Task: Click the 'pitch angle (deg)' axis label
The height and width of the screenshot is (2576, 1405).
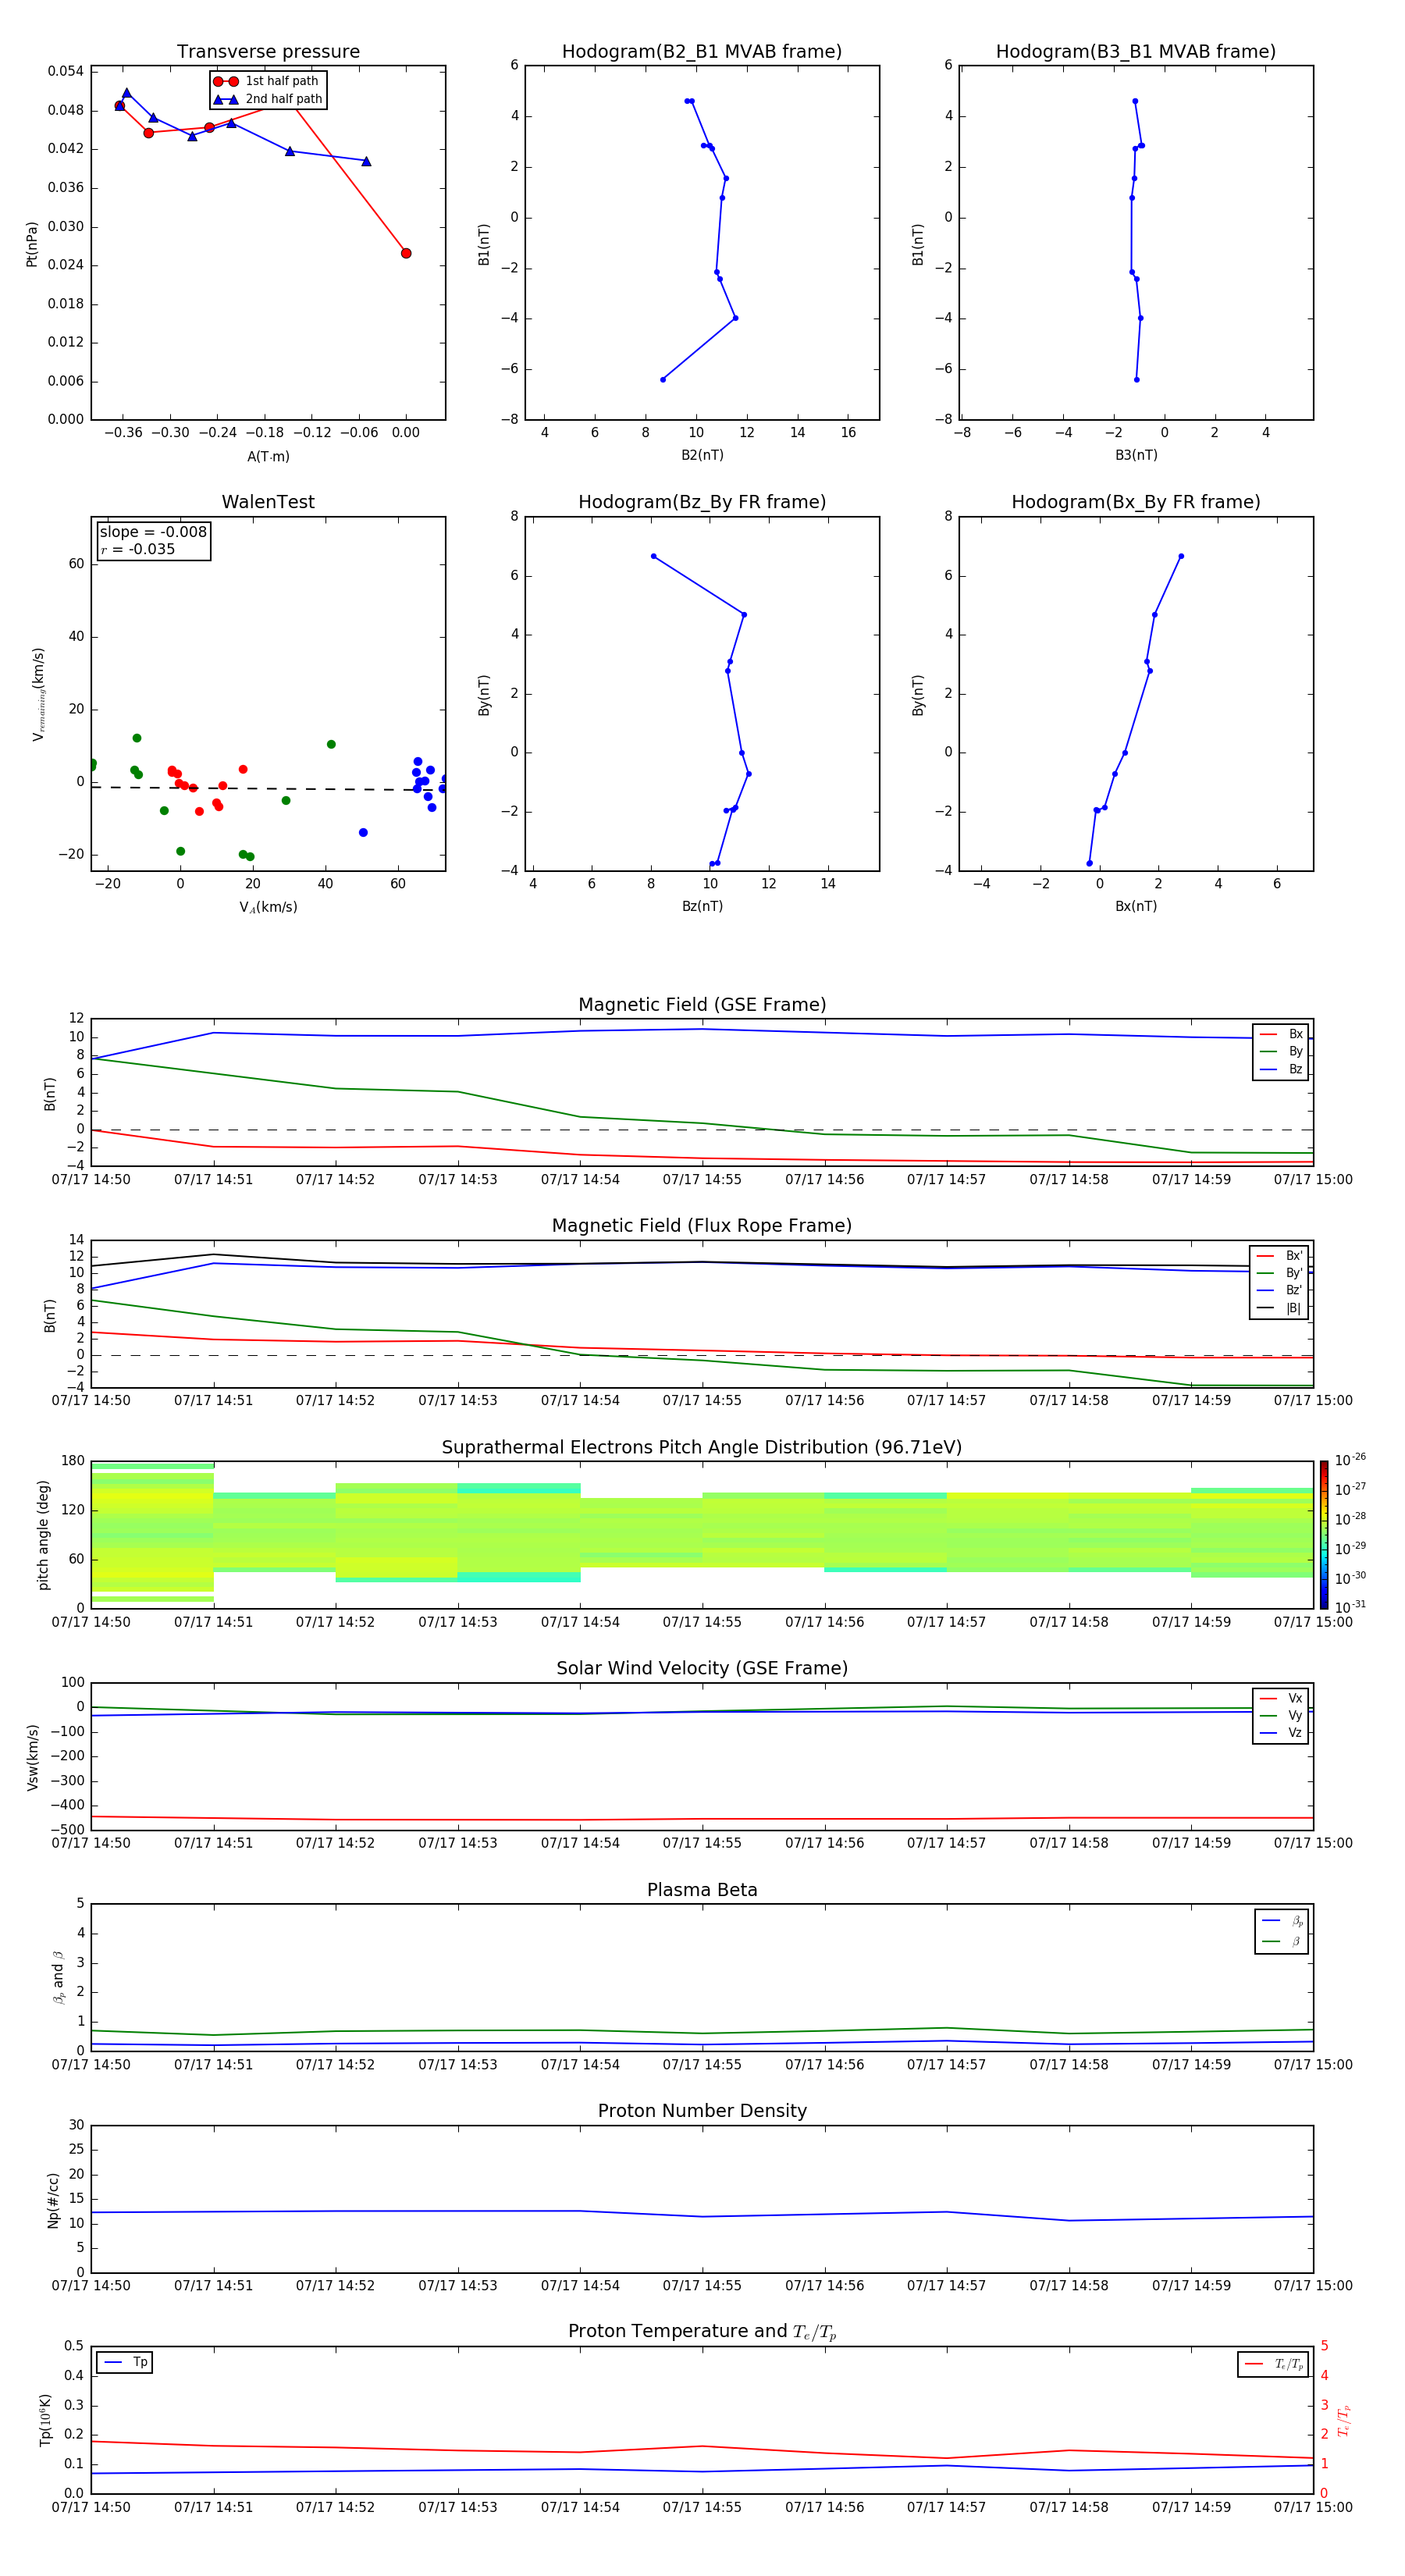Action: point(44,1535)
